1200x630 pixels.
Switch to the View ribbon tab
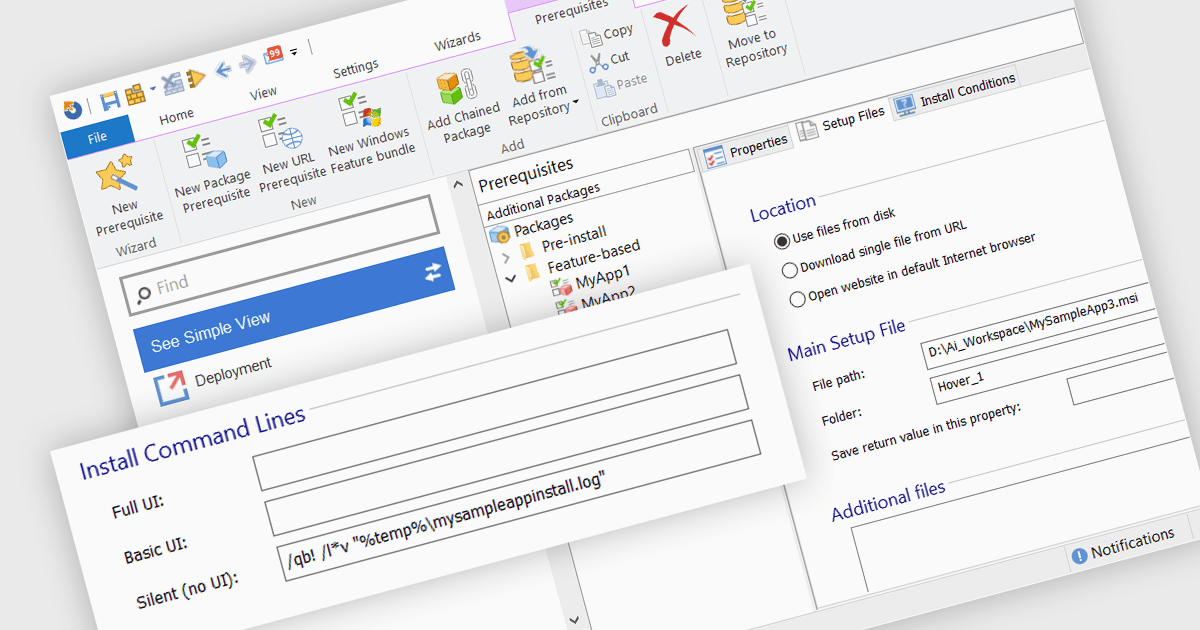point(263,92)
